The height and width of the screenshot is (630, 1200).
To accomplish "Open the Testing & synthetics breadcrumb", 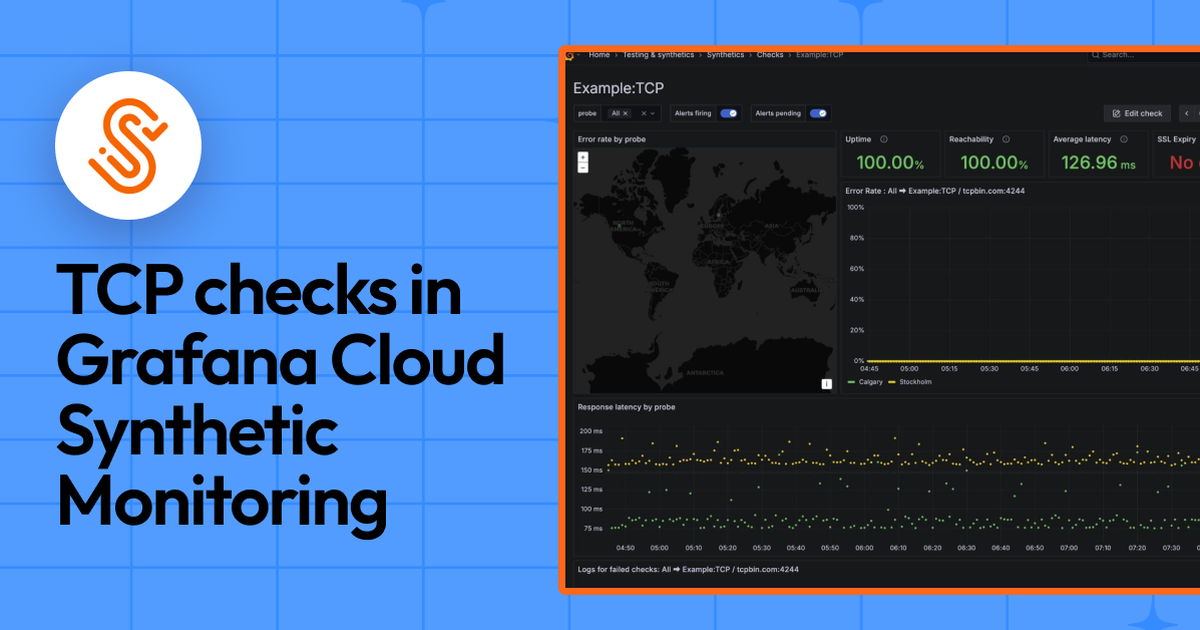I will pyautogui.click(x=658, y=55).
